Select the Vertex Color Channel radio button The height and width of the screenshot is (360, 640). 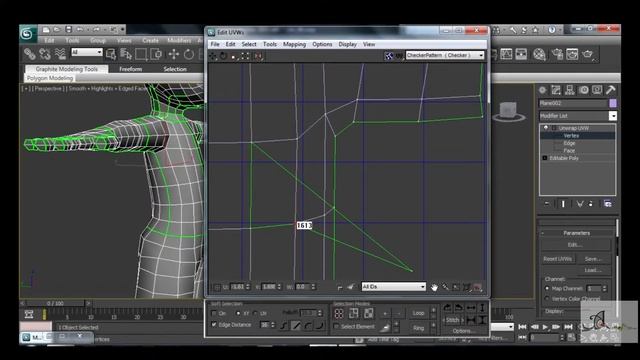(547, 299)
